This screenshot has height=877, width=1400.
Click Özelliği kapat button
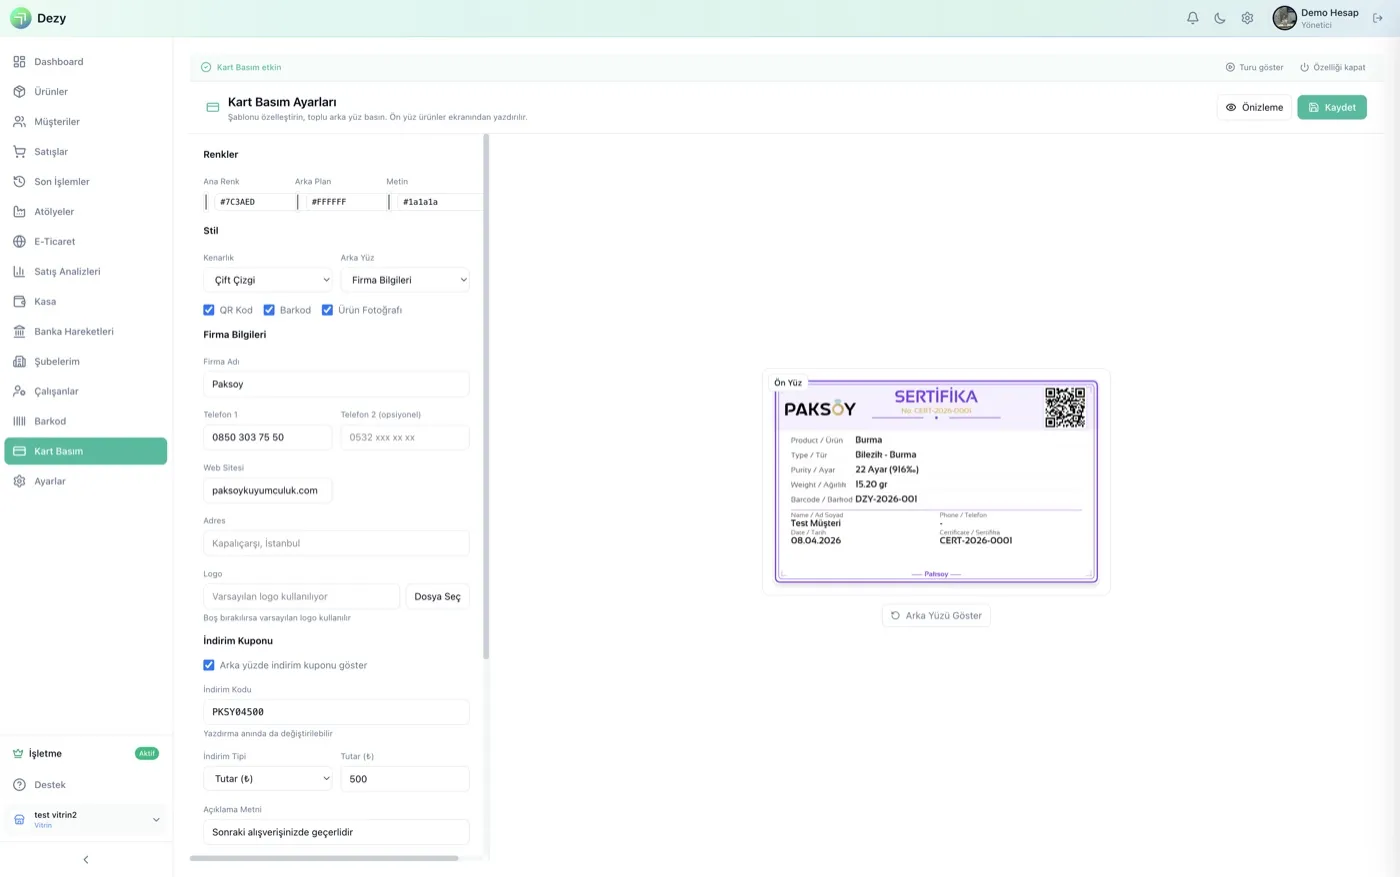(1333, 68)
